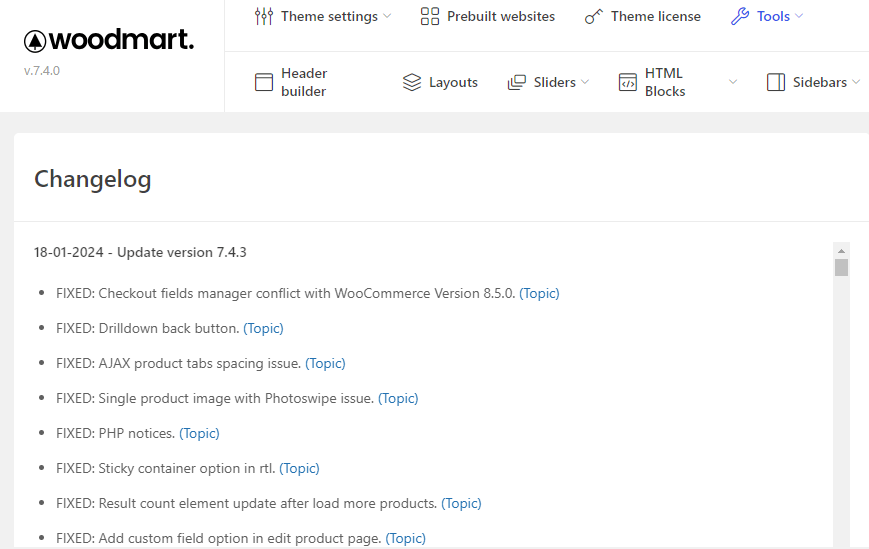
Task: Click the Theme license key icon
Action: click(593, 17)
